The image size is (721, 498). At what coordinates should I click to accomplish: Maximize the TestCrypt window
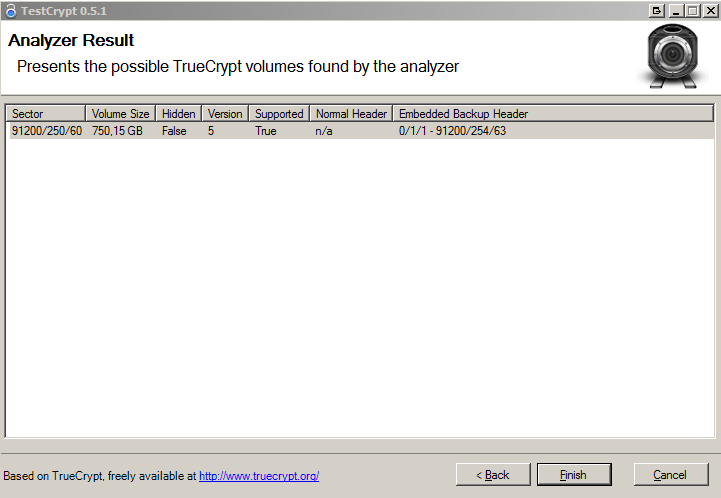pos(692,11)
